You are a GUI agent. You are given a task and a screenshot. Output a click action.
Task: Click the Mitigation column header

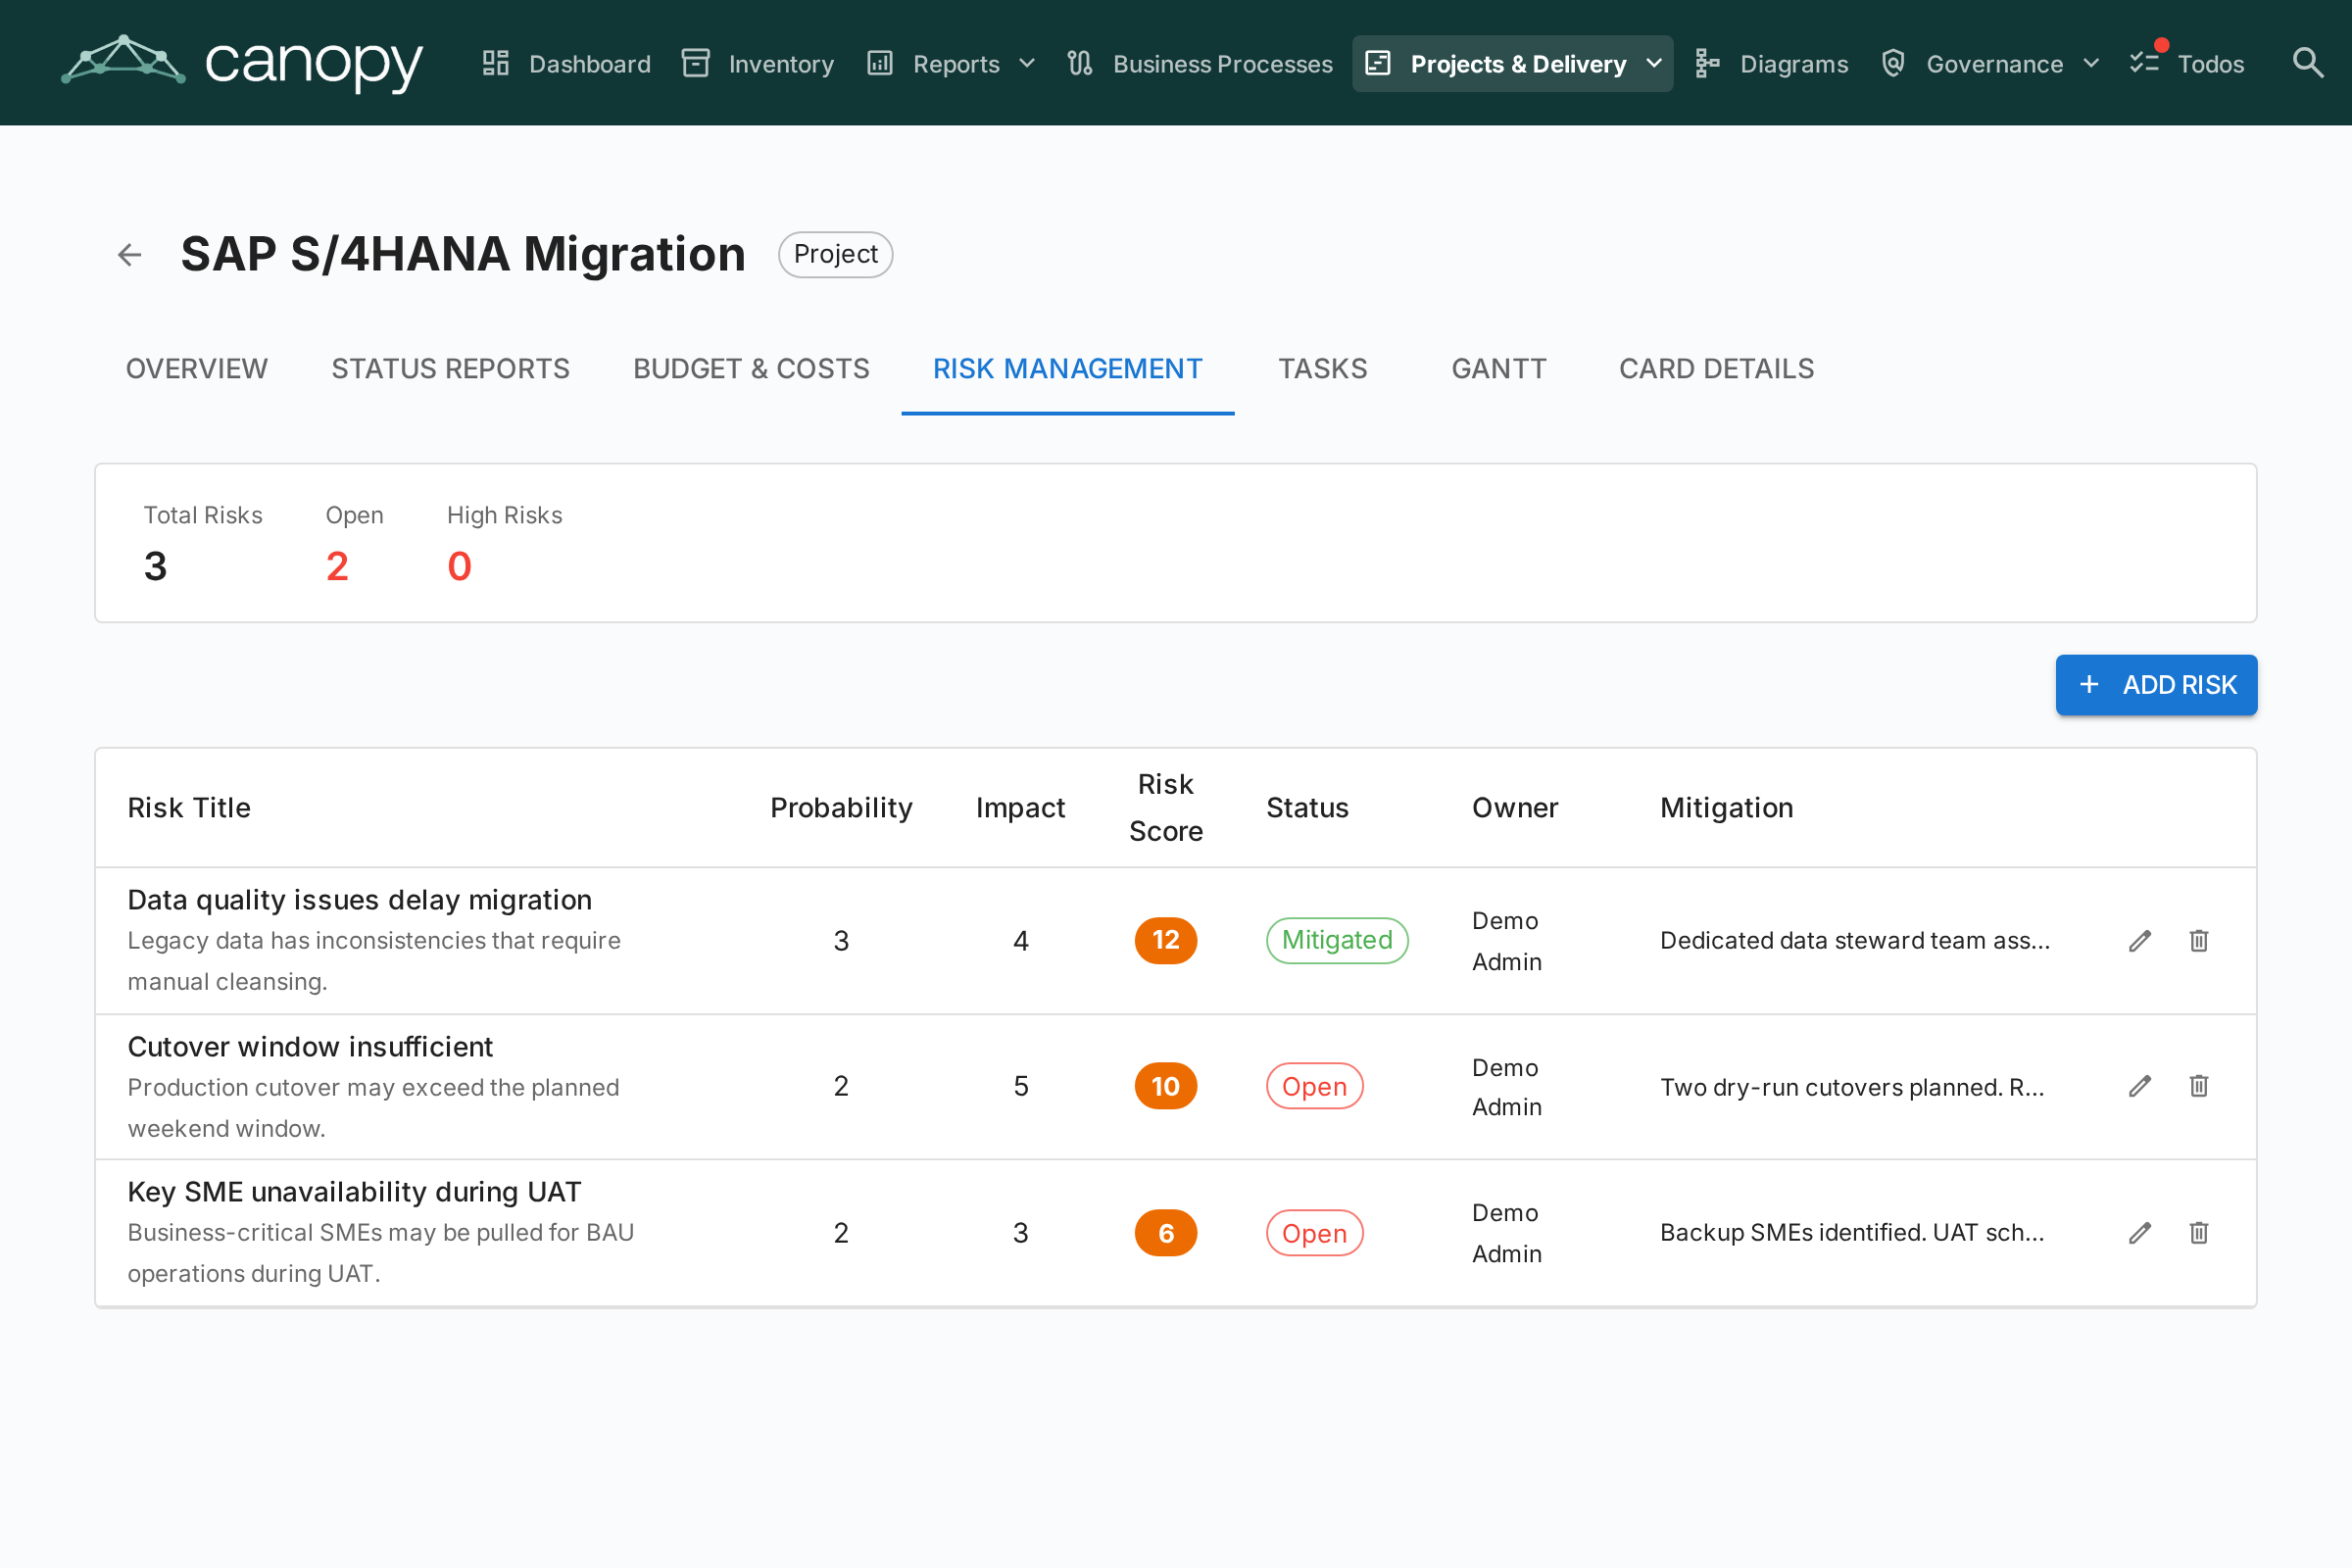[x=1727, y=808]
